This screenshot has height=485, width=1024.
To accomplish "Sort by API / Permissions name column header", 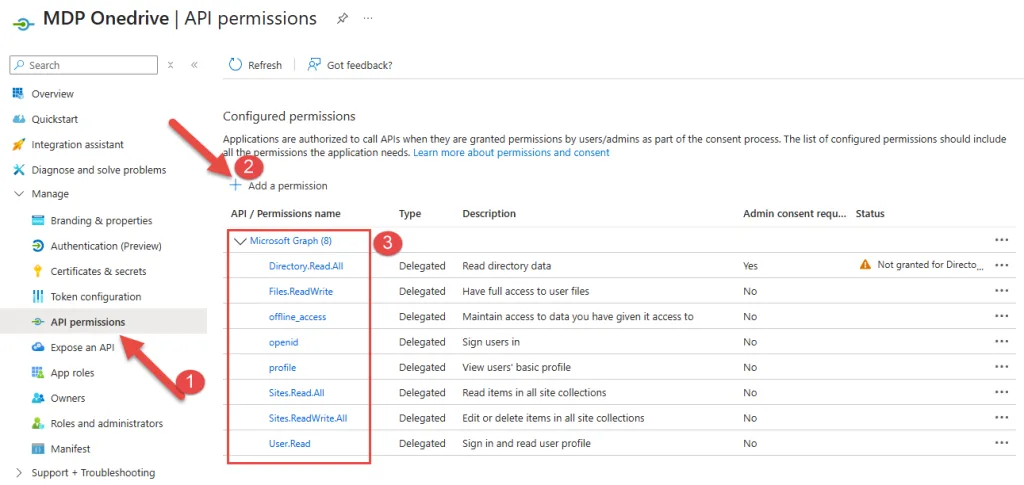I will point(285,213).
